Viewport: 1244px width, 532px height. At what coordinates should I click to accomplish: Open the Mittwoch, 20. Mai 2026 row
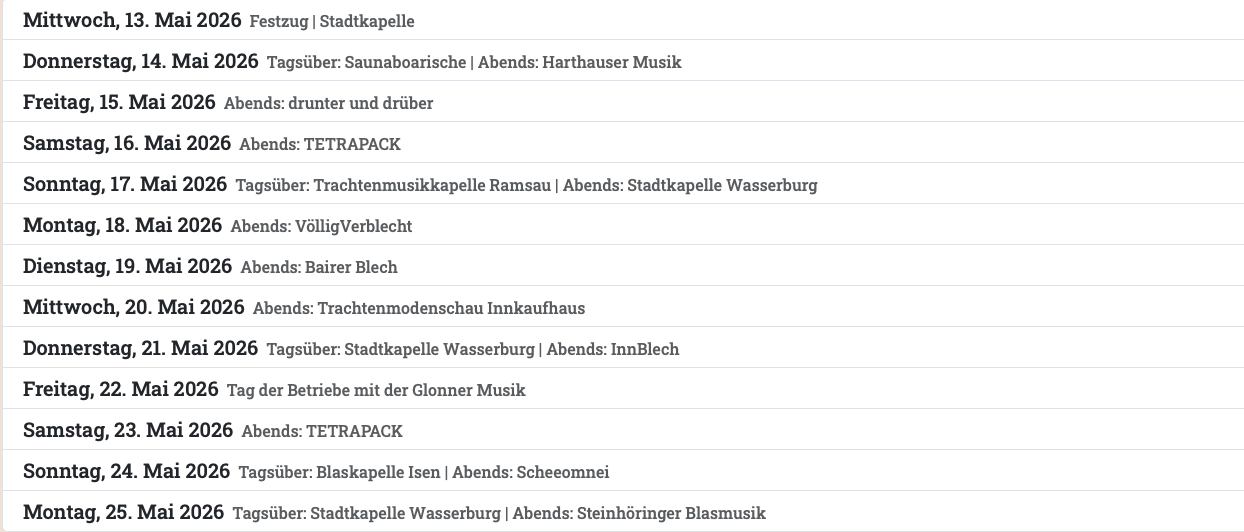coord(133,307)
